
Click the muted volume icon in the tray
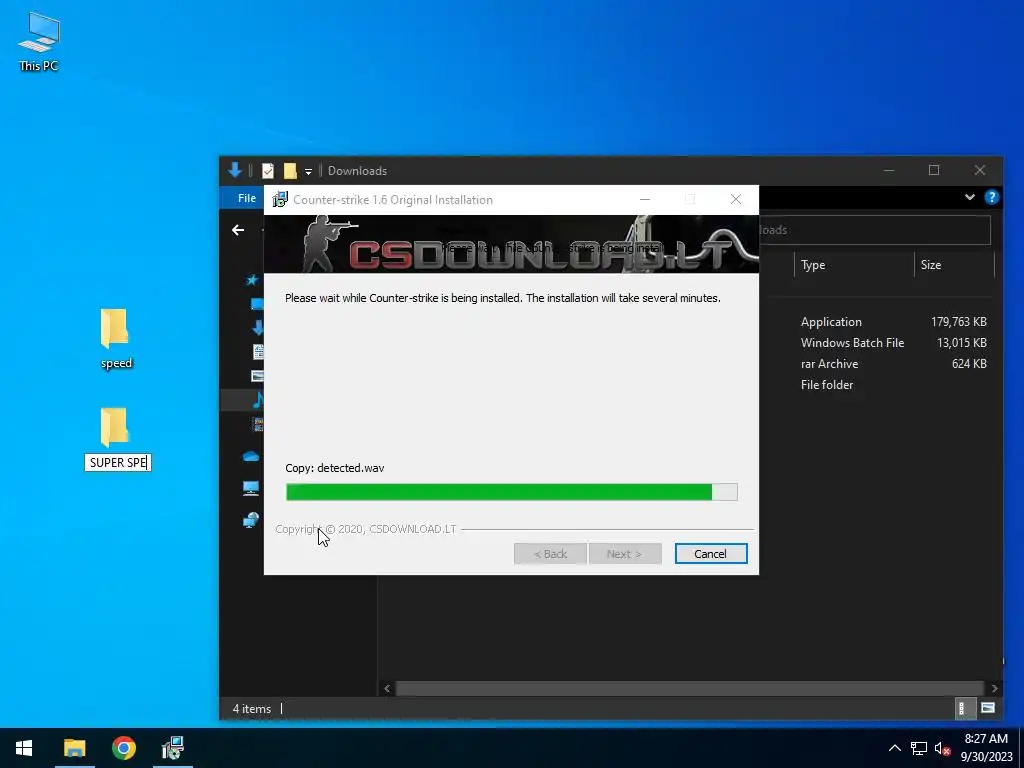click(942, 748)
